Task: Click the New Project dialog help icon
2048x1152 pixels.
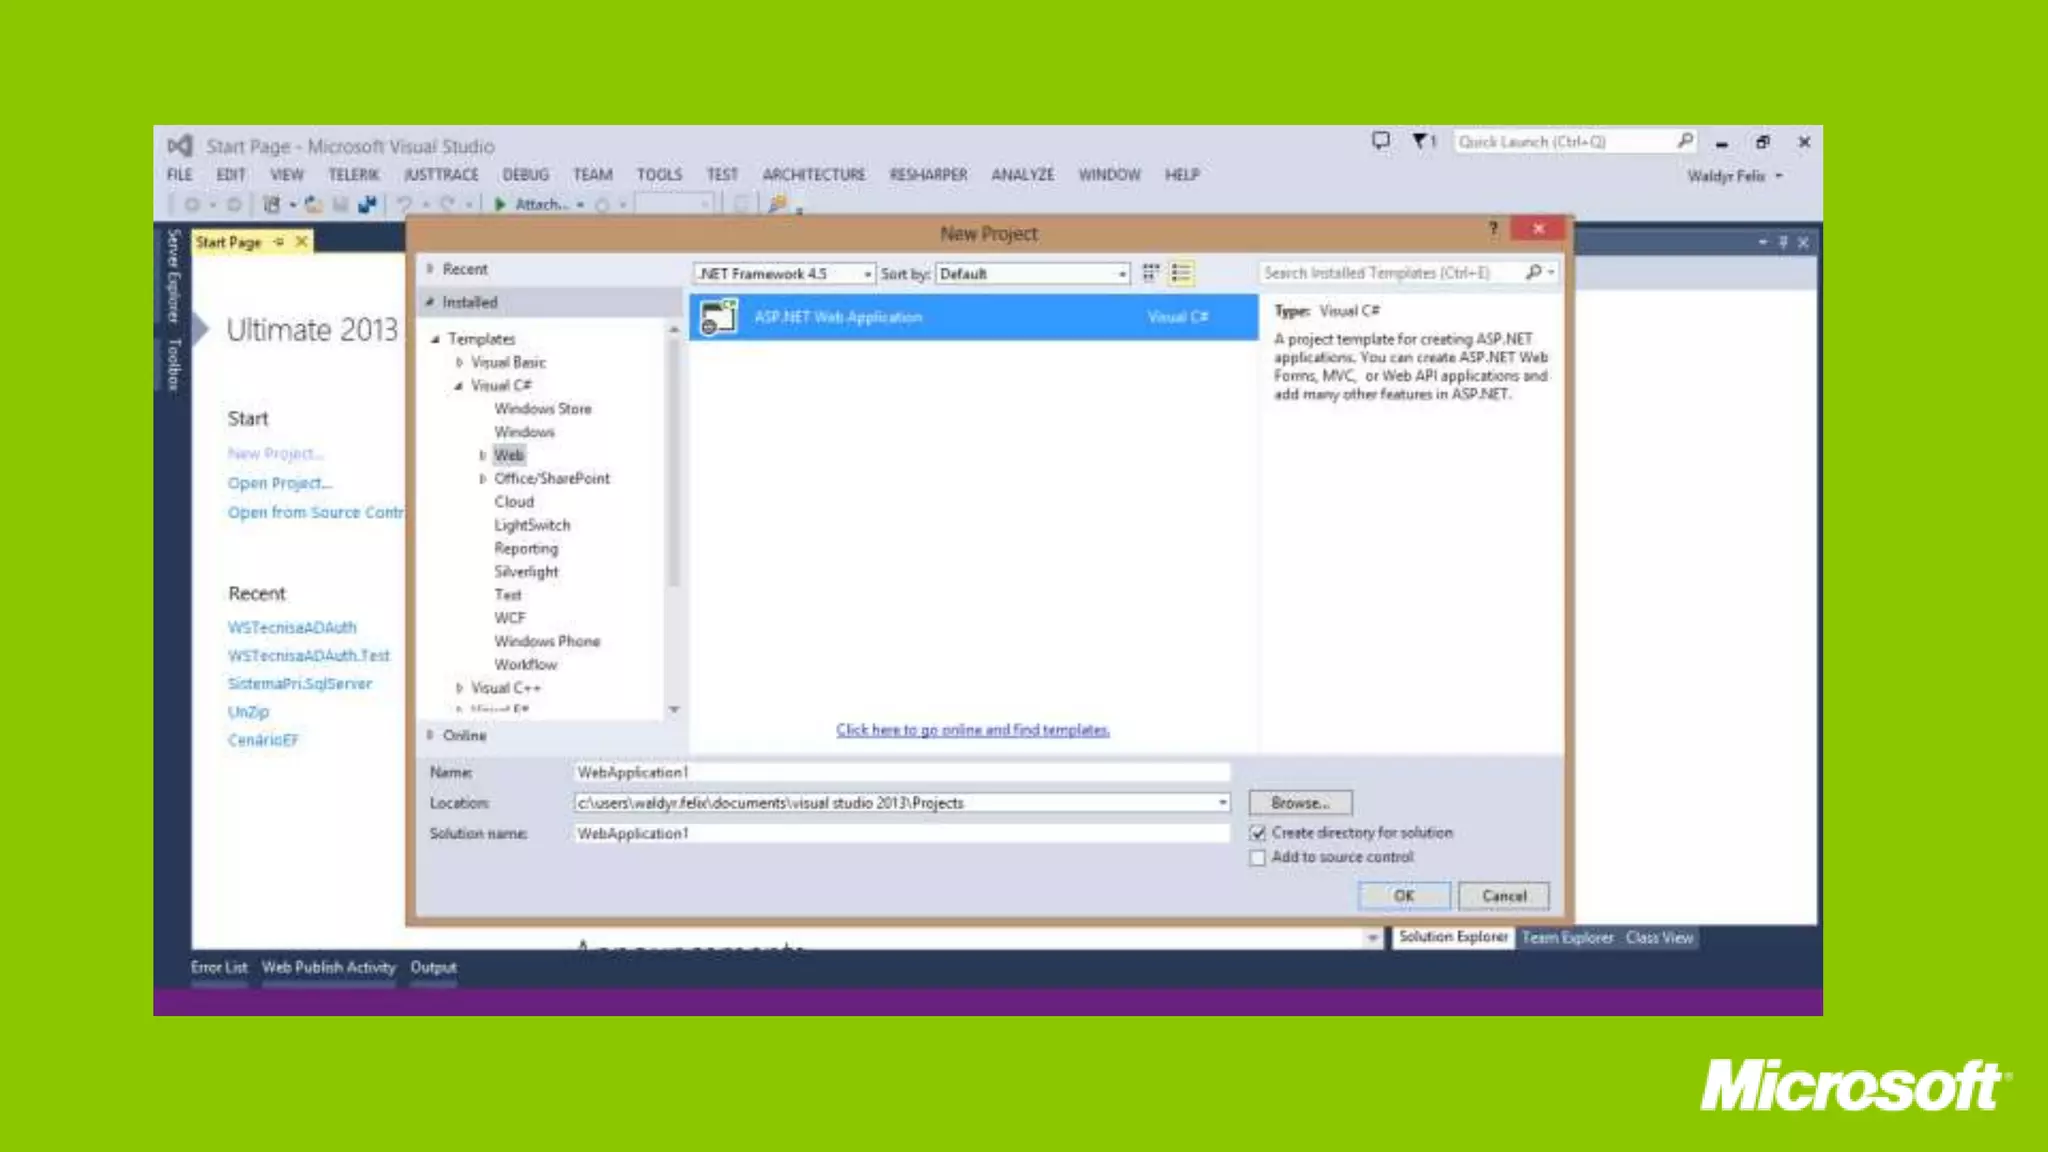Action: coord(1493,229)
